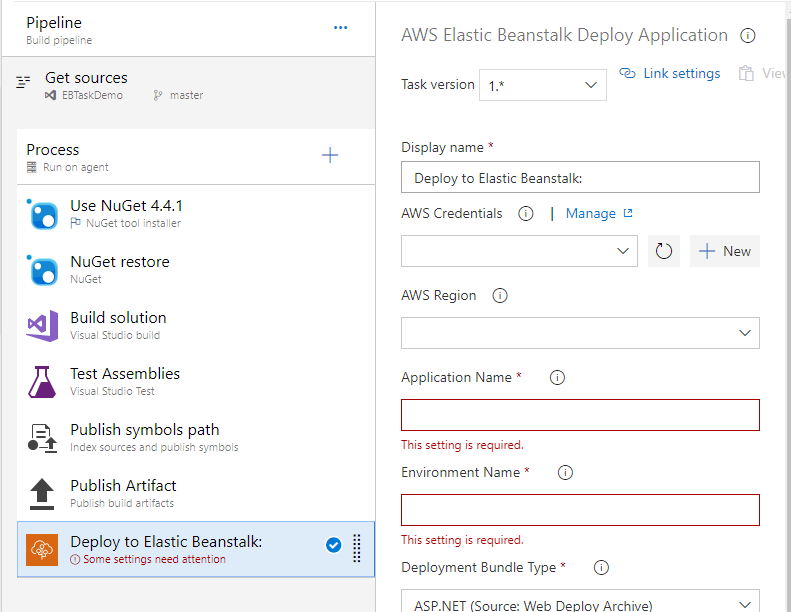Select the Publish symbols path task
The height and width of the screenshot is (612, 791).
tap(196, 438)
